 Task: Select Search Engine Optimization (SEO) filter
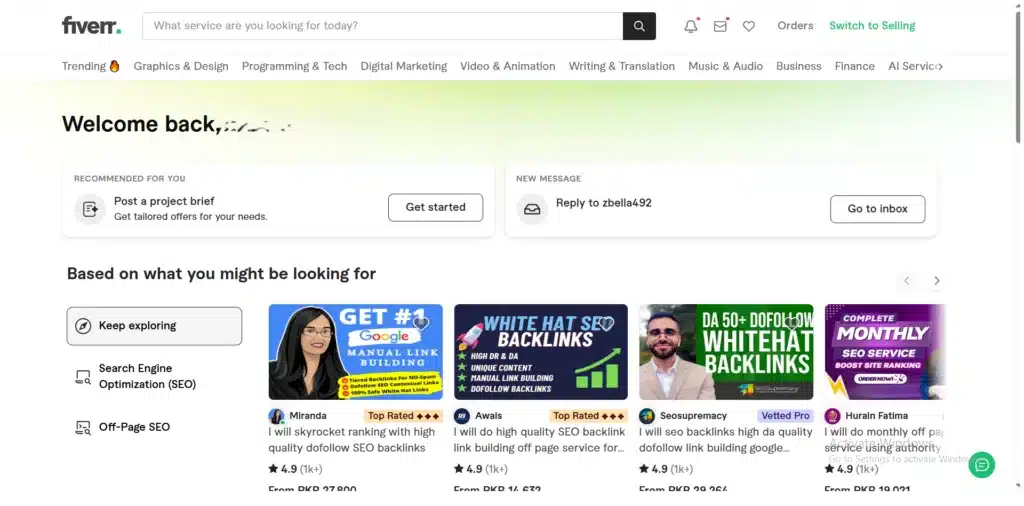(154, 377)
